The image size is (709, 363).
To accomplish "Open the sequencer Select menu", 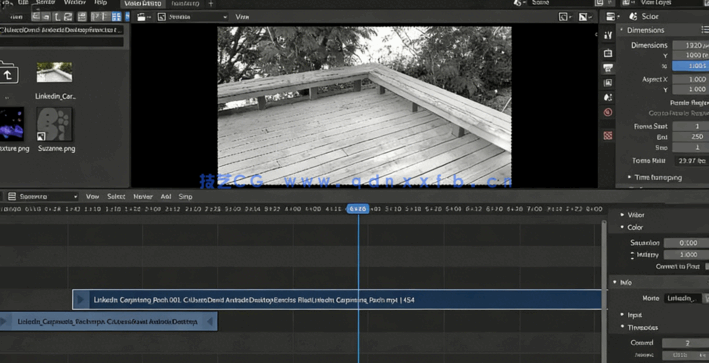I will 116,197.
